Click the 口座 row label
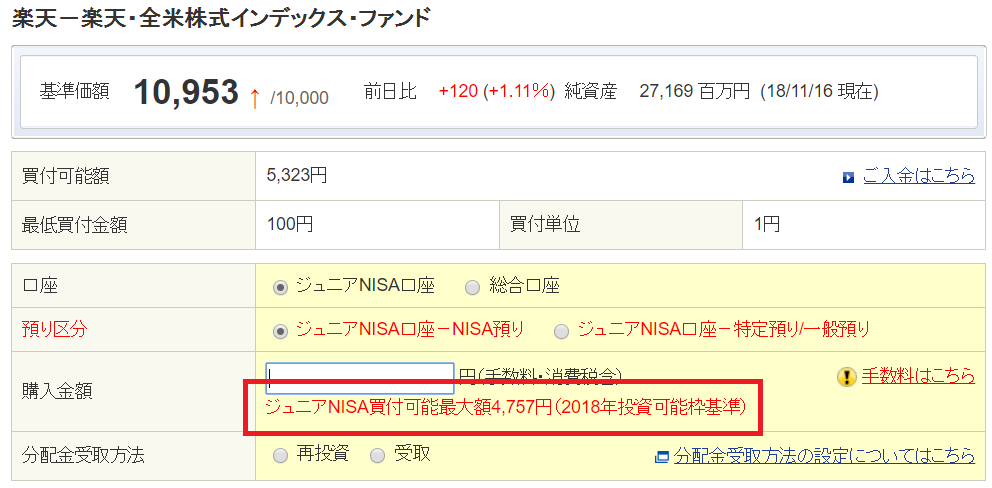The width and height of the screenshot is (992, 488). click(x=40, y=286)
